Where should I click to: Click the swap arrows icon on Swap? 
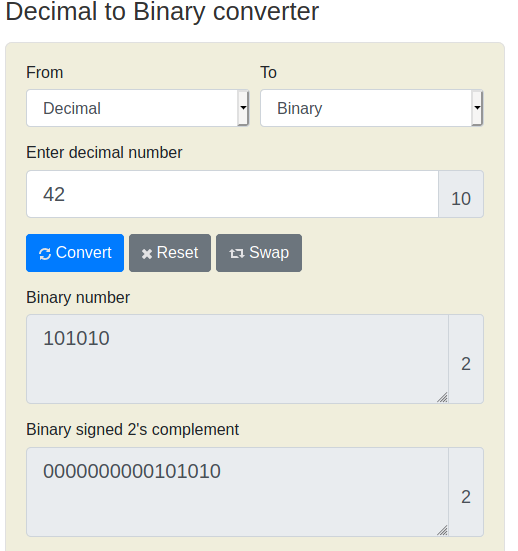(x=237, y=253)
